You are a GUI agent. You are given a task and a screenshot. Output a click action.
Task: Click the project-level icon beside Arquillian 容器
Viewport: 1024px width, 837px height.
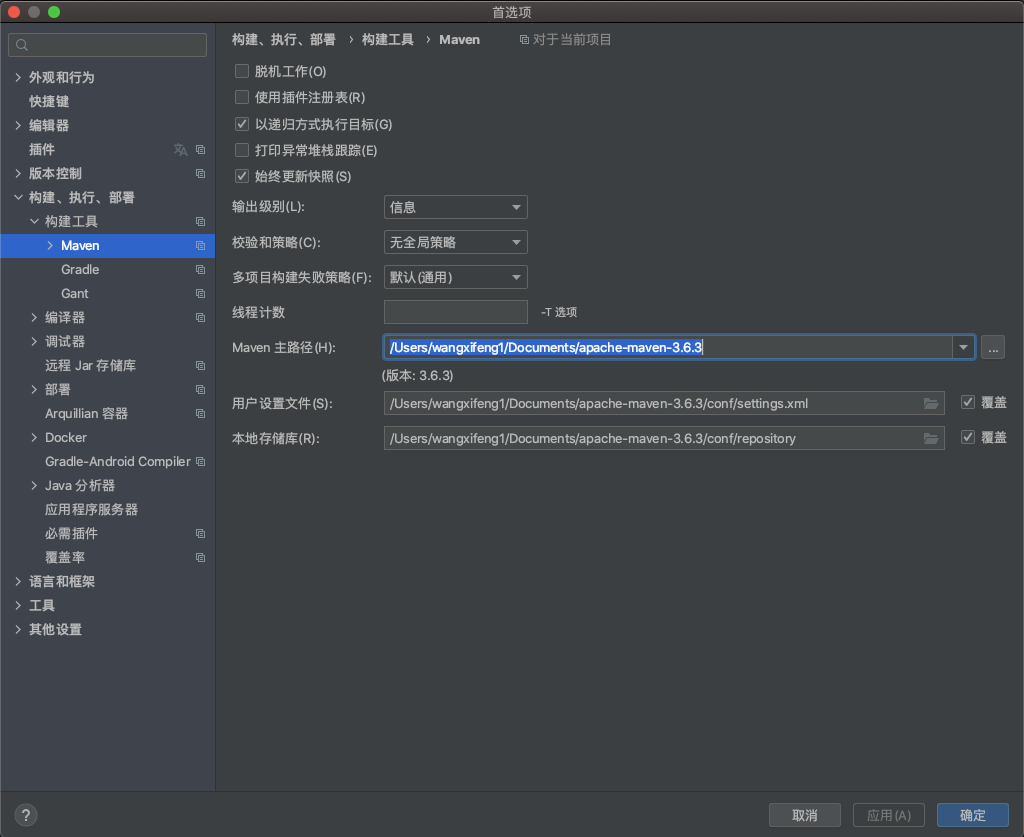[x=200, y=413]
